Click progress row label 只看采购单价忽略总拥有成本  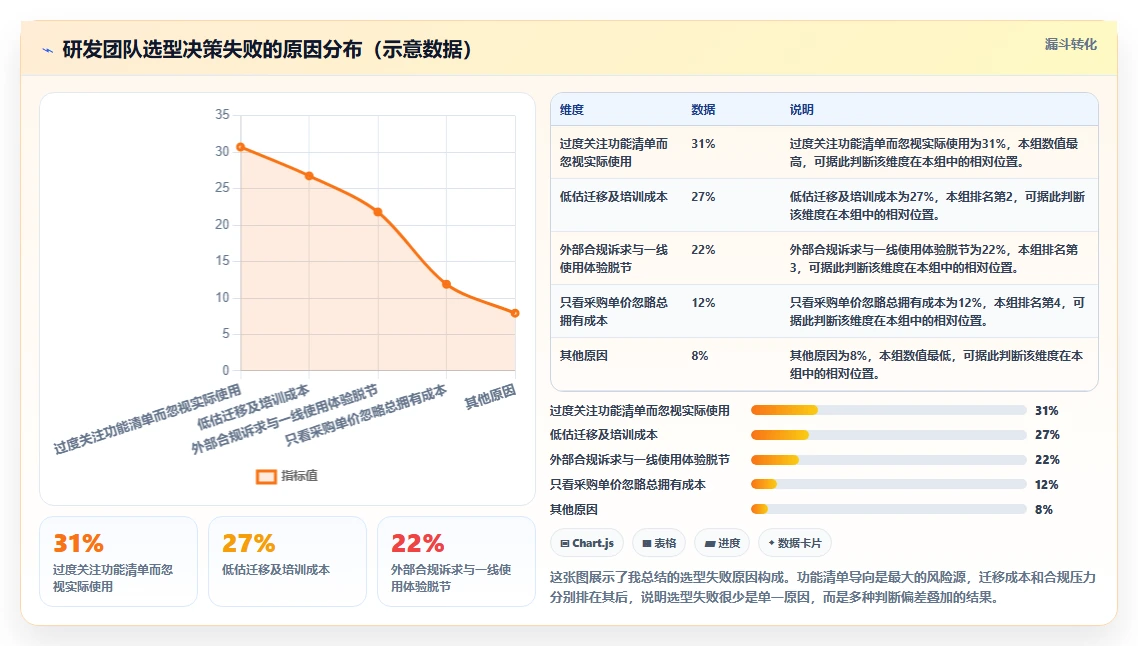pyautogui.click(x=628, y=485)
